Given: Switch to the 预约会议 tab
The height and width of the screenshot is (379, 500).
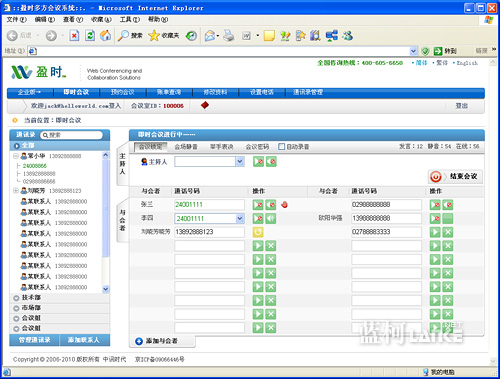Looking at the screenshot, I should coord(123,92).
